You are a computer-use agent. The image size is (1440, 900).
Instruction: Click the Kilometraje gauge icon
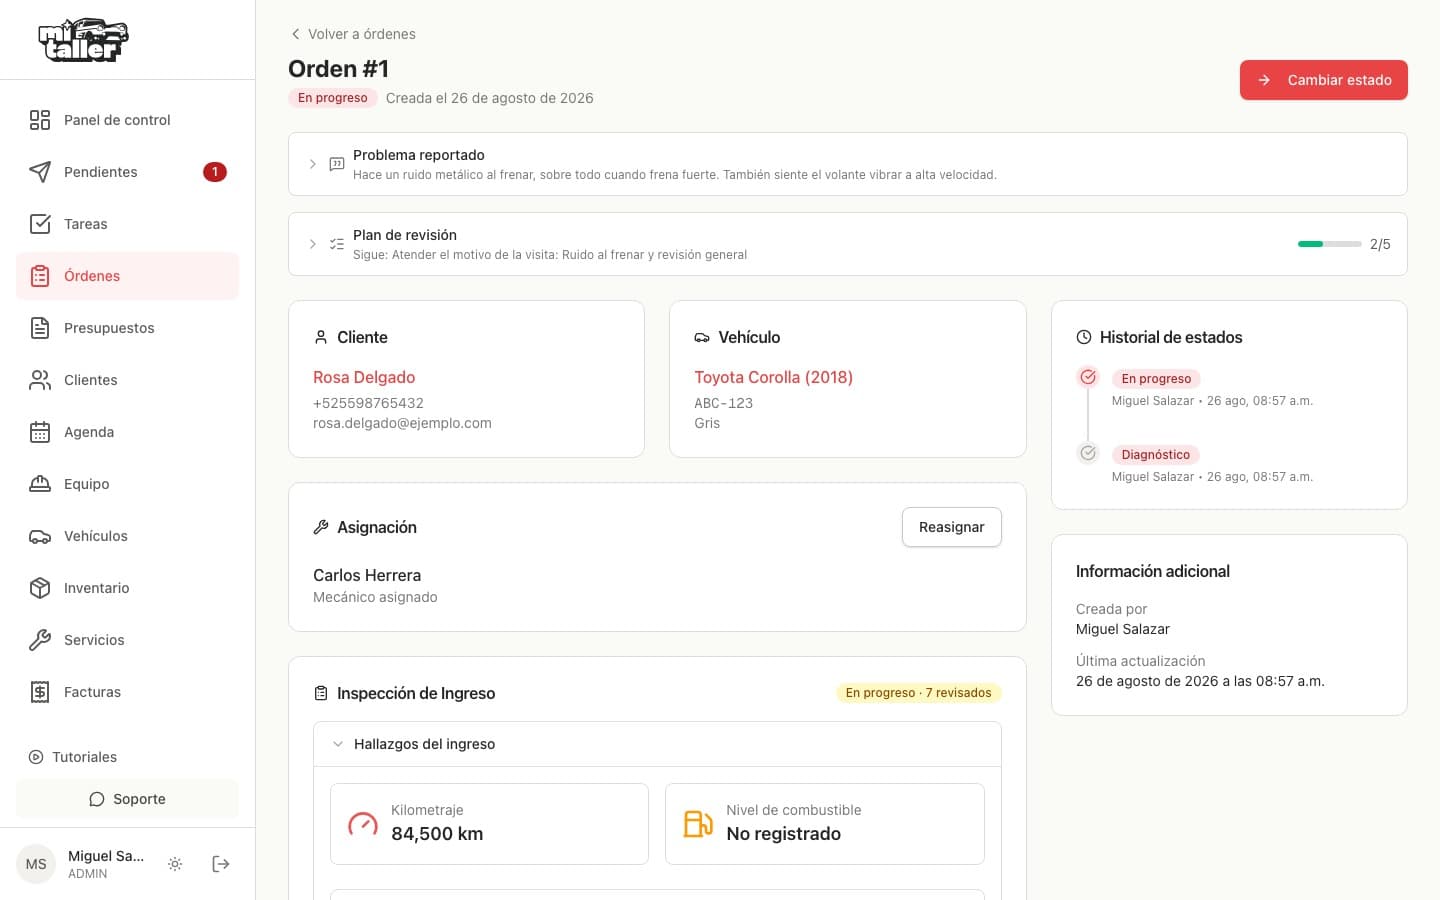(363, 824)
